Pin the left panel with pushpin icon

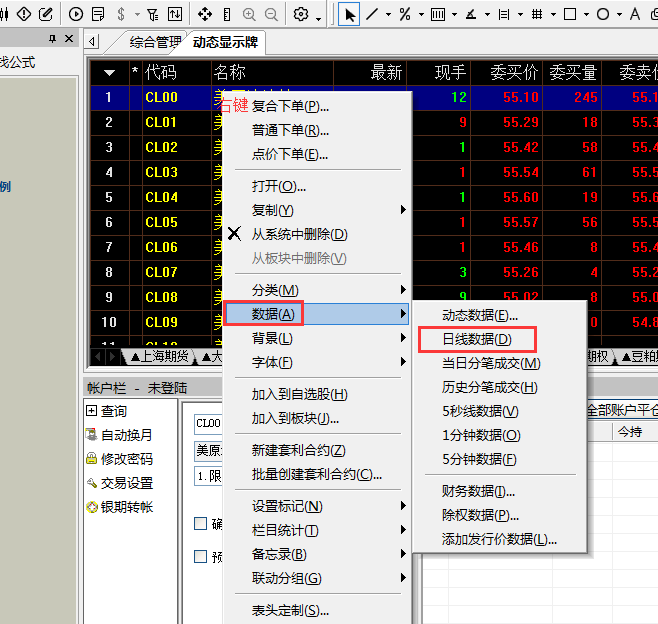point(52,38)
